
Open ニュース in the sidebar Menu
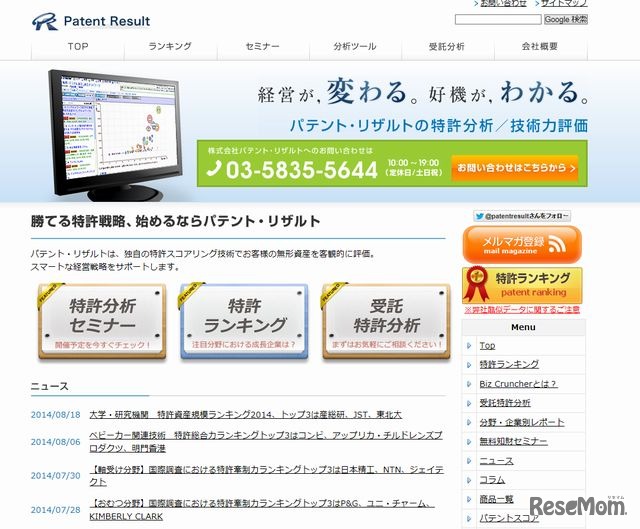click(x=496, y=461)
